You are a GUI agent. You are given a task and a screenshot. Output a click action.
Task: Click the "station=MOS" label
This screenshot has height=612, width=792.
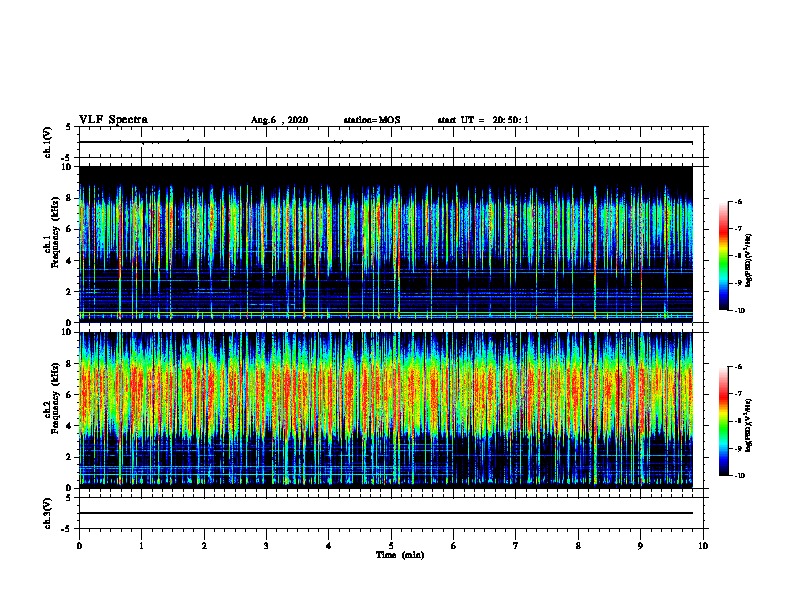[372, 120]
